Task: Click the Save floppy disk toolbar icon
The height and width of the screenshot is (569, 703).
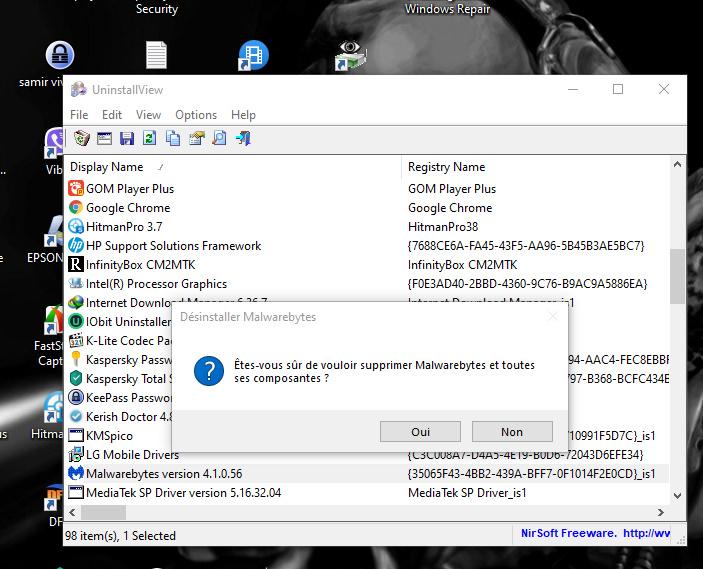Action: (x=127, y=138)
